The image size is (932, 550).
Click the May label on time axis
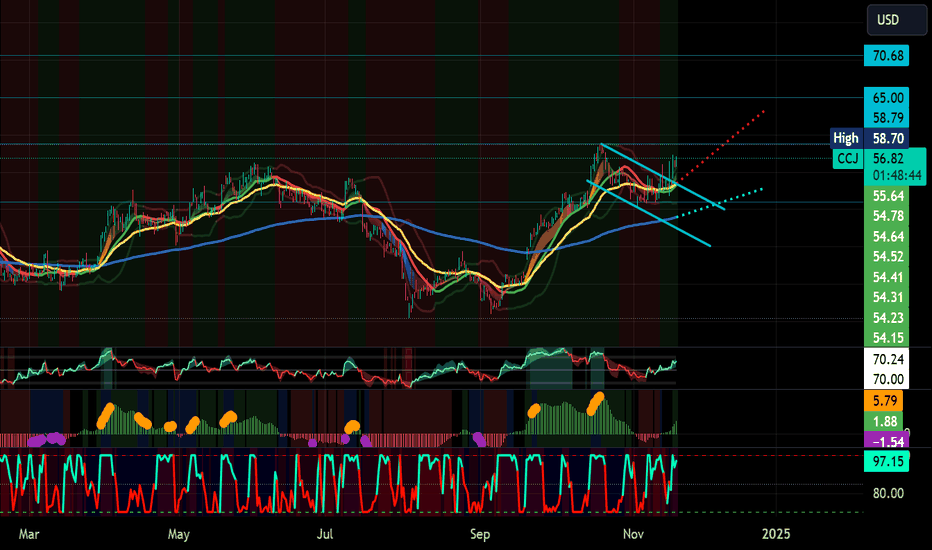pyautogui.click(x=178, y=534)
